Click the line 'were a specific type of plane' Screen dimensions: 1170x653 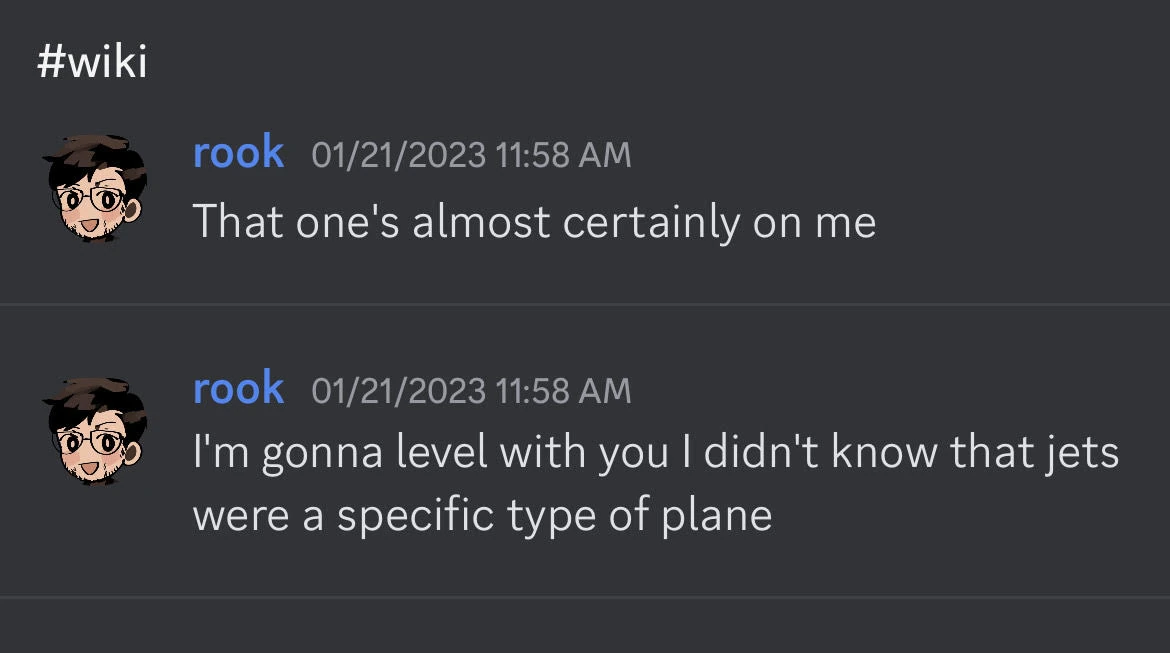pyautogui.click(x=482, y=515)
